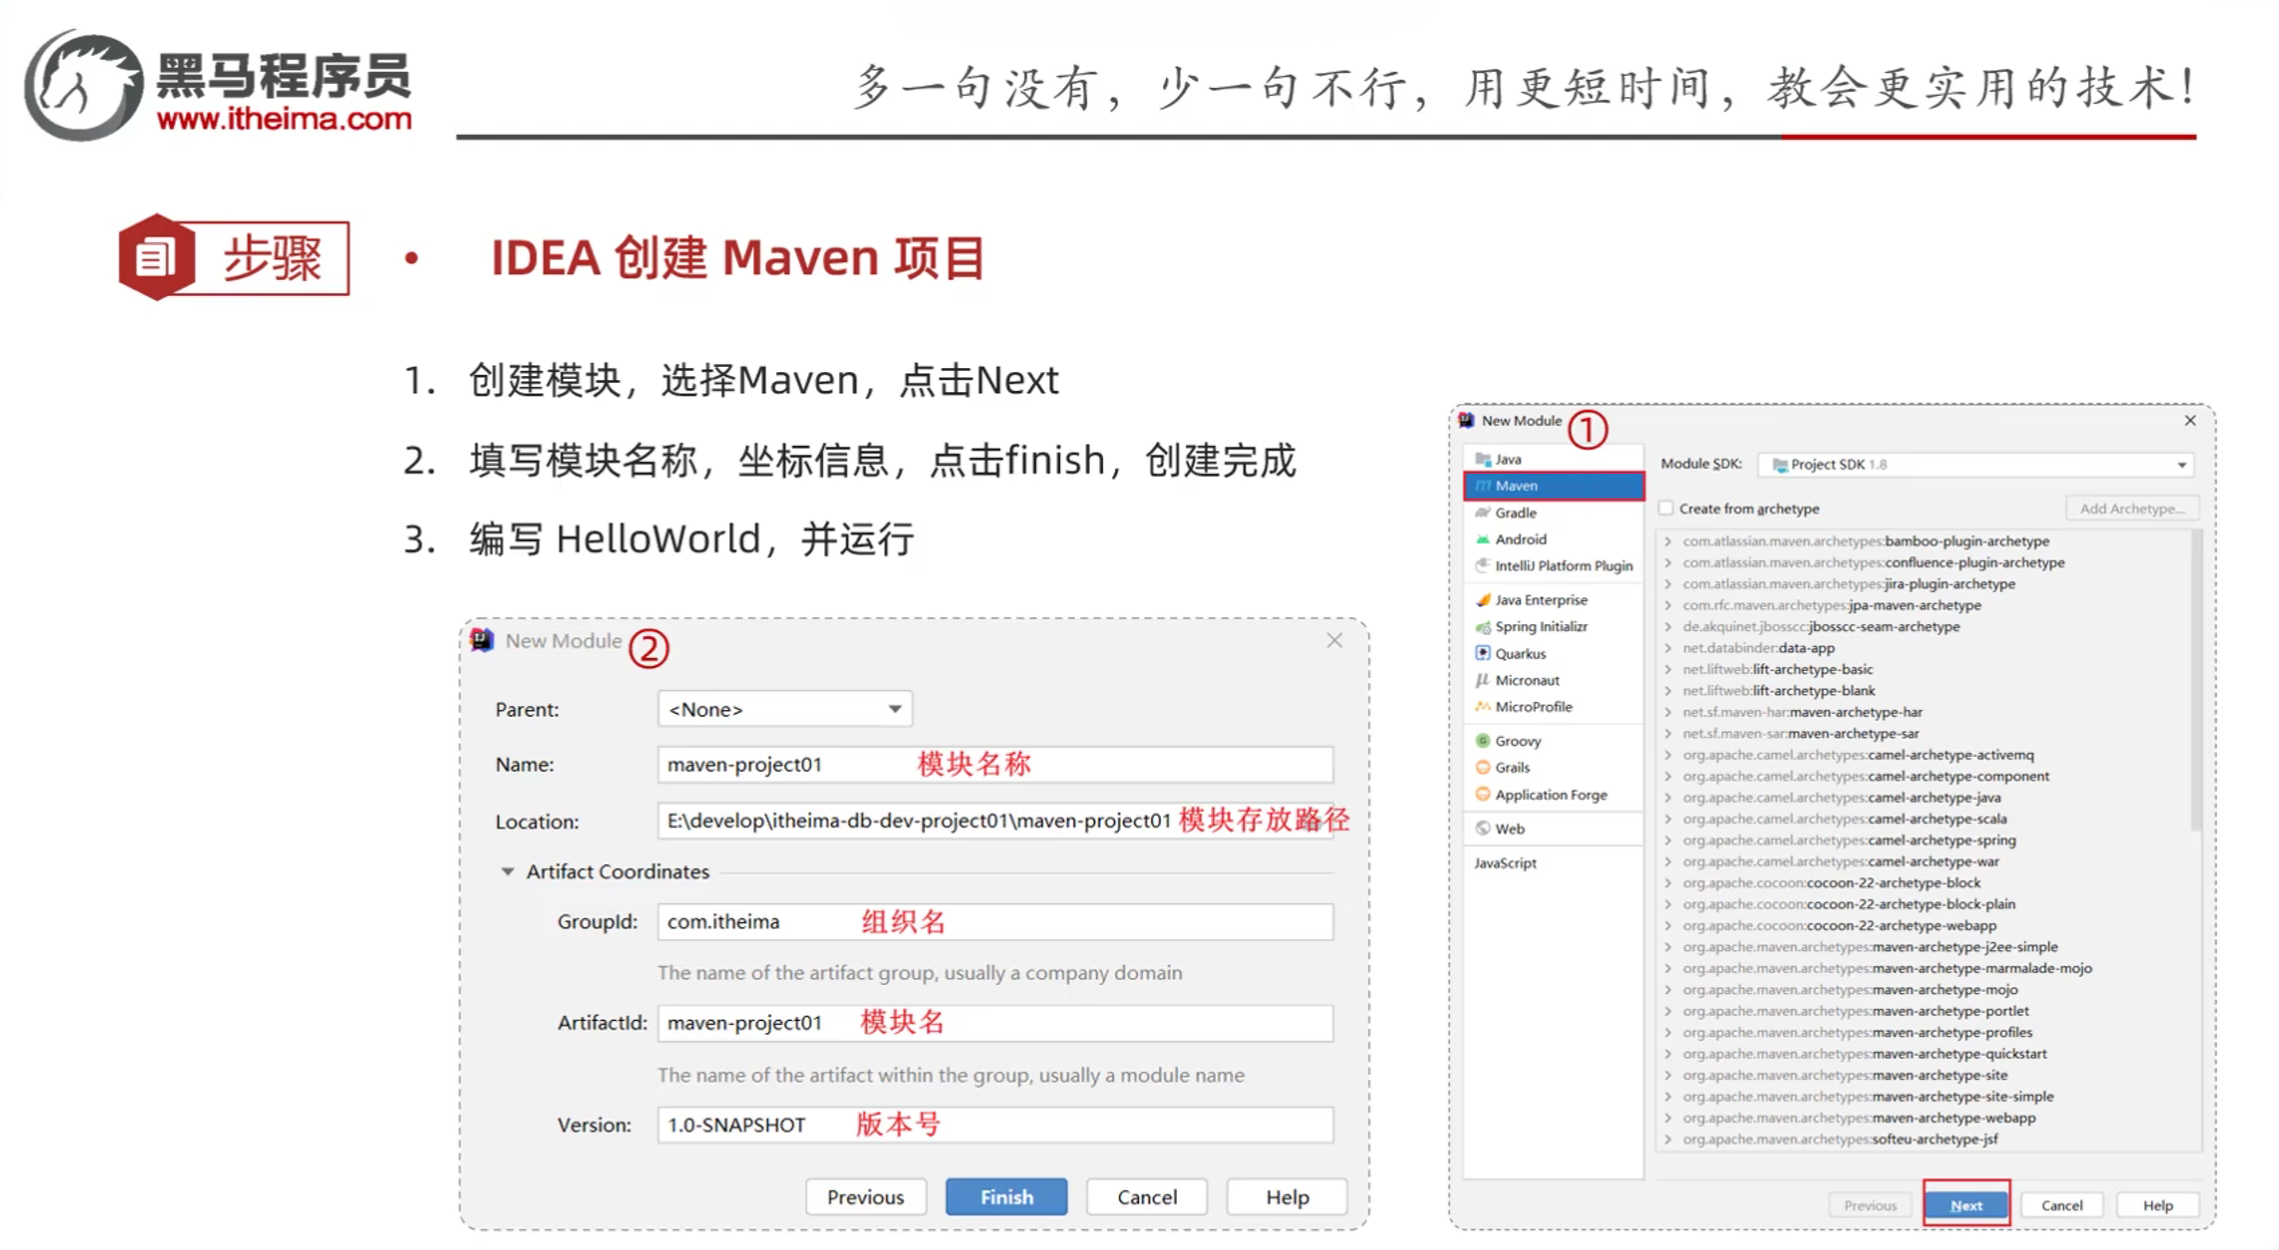The height and width of the screenshot is (1250, 2279).
Task: Open the Parent dropdown showing <None>
Action: (x=893, y=708)
